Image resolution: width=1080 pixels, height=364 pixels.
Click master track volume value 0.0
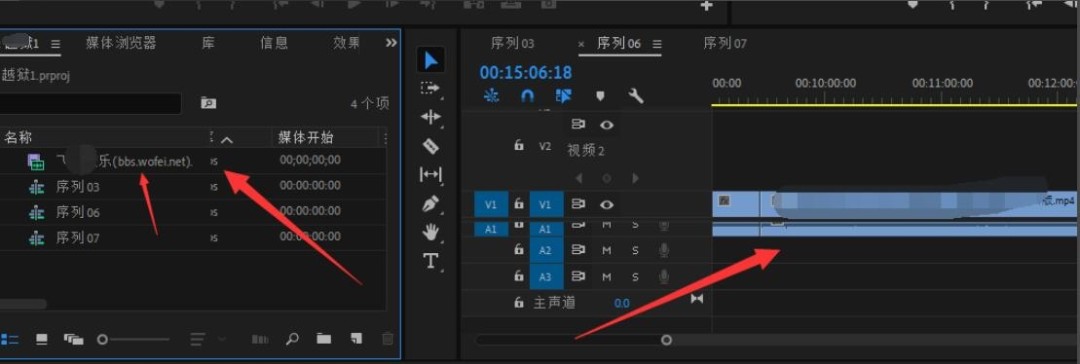[x=622, y=303]
